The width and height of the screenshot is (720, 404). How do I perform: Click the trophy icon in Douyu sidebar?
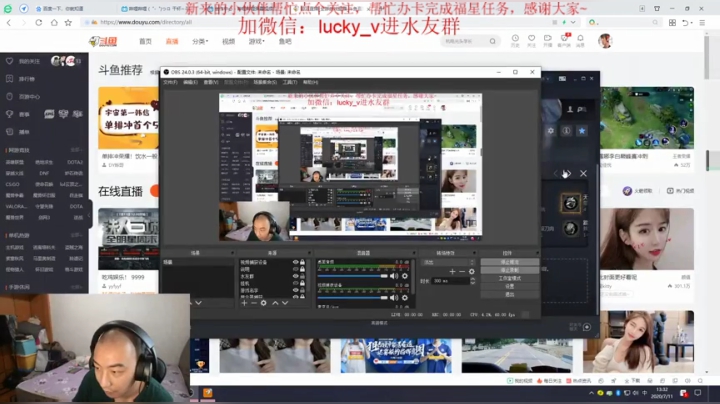(x=10, y=114)
